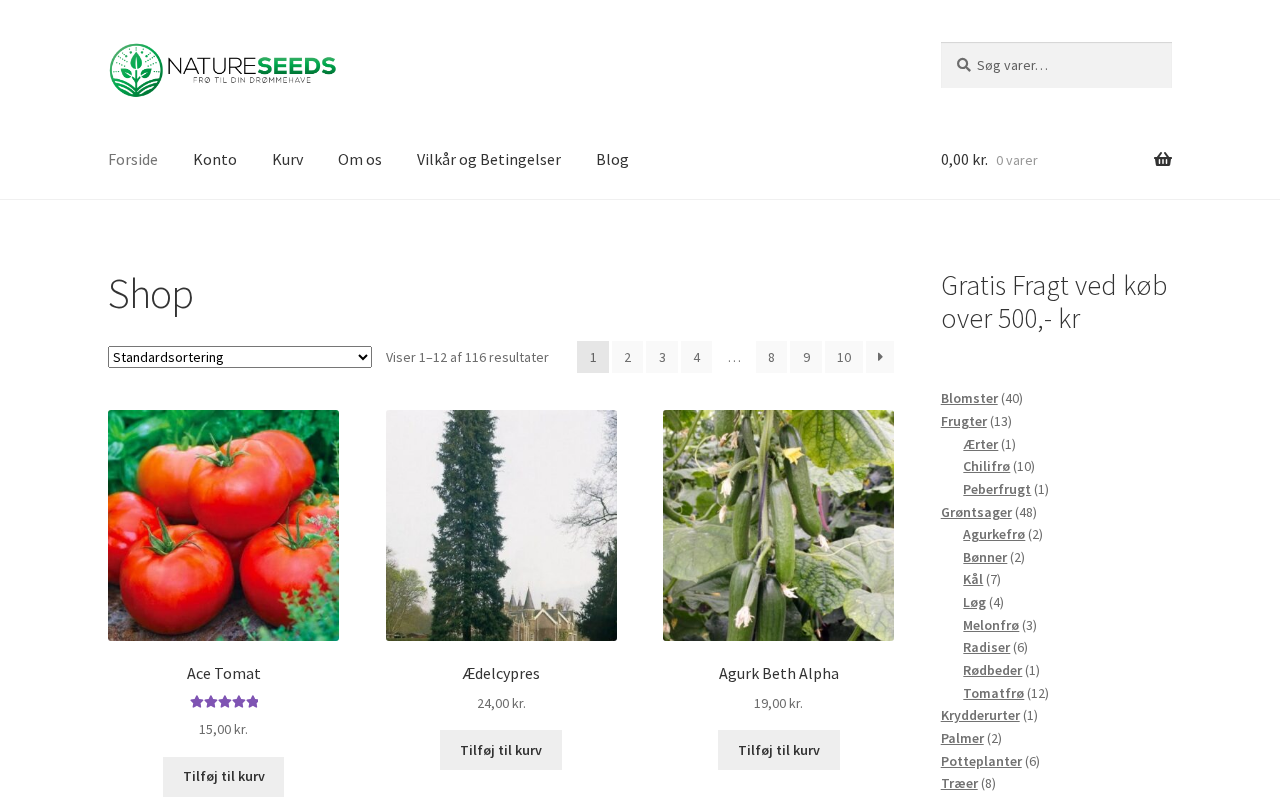This screenshot has height=800, width=1280.
Task: Click the Ace Tomat star rating
Action: click(x=224, y=702)
